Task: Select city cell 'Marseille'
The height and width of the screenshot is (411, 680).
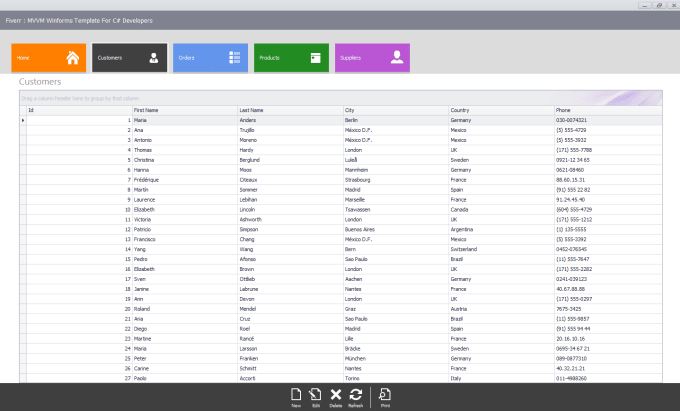Action: click(396, 200)
